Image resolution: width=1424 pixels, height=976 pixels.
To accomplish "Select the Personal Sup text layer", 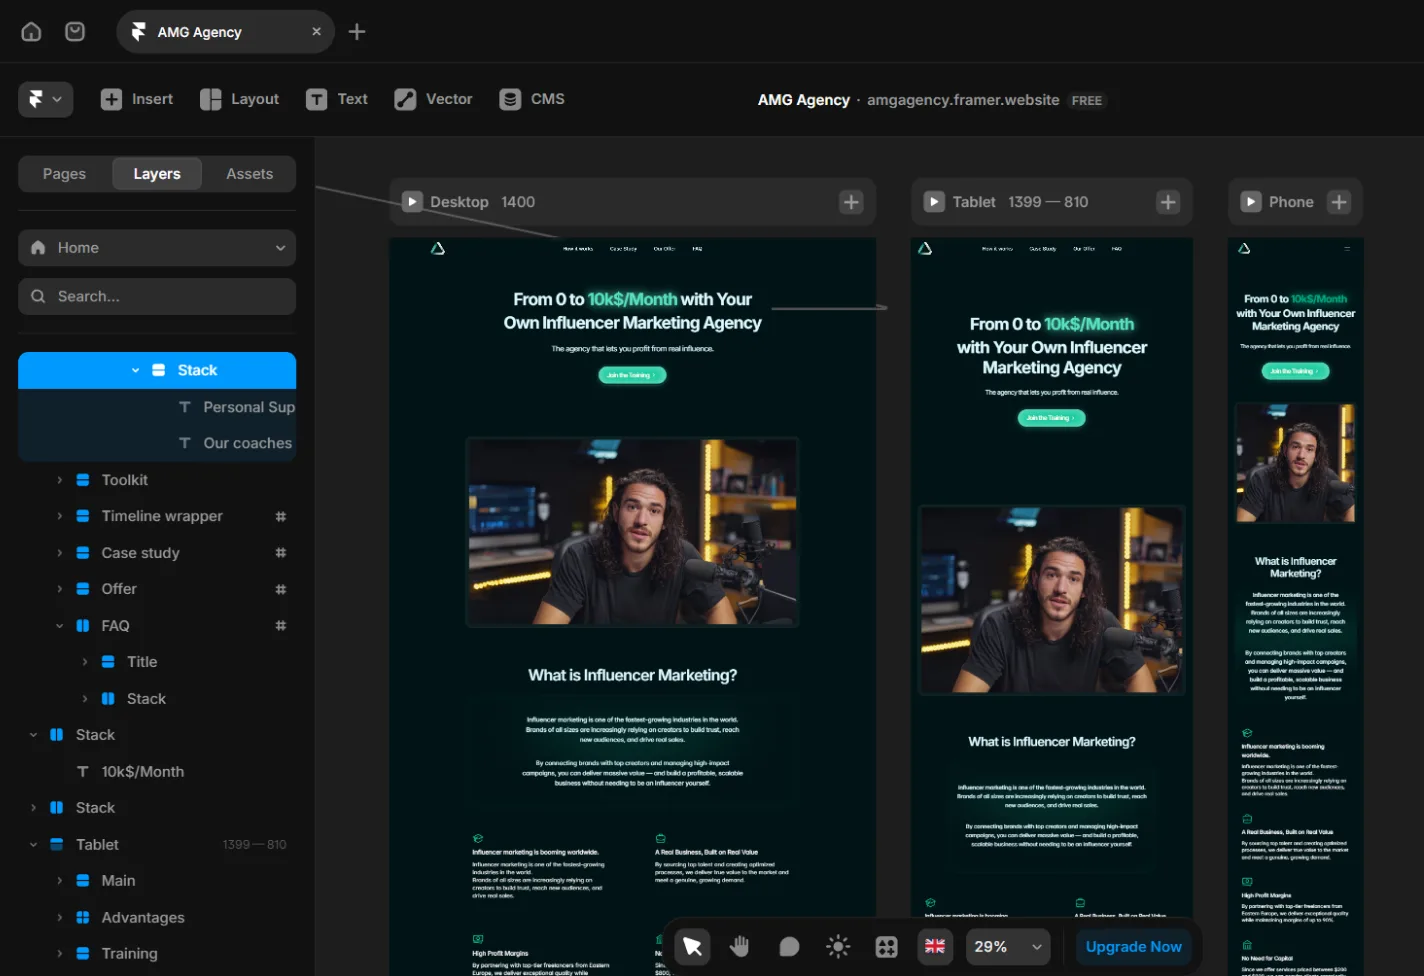I will (x=249, y=407).
